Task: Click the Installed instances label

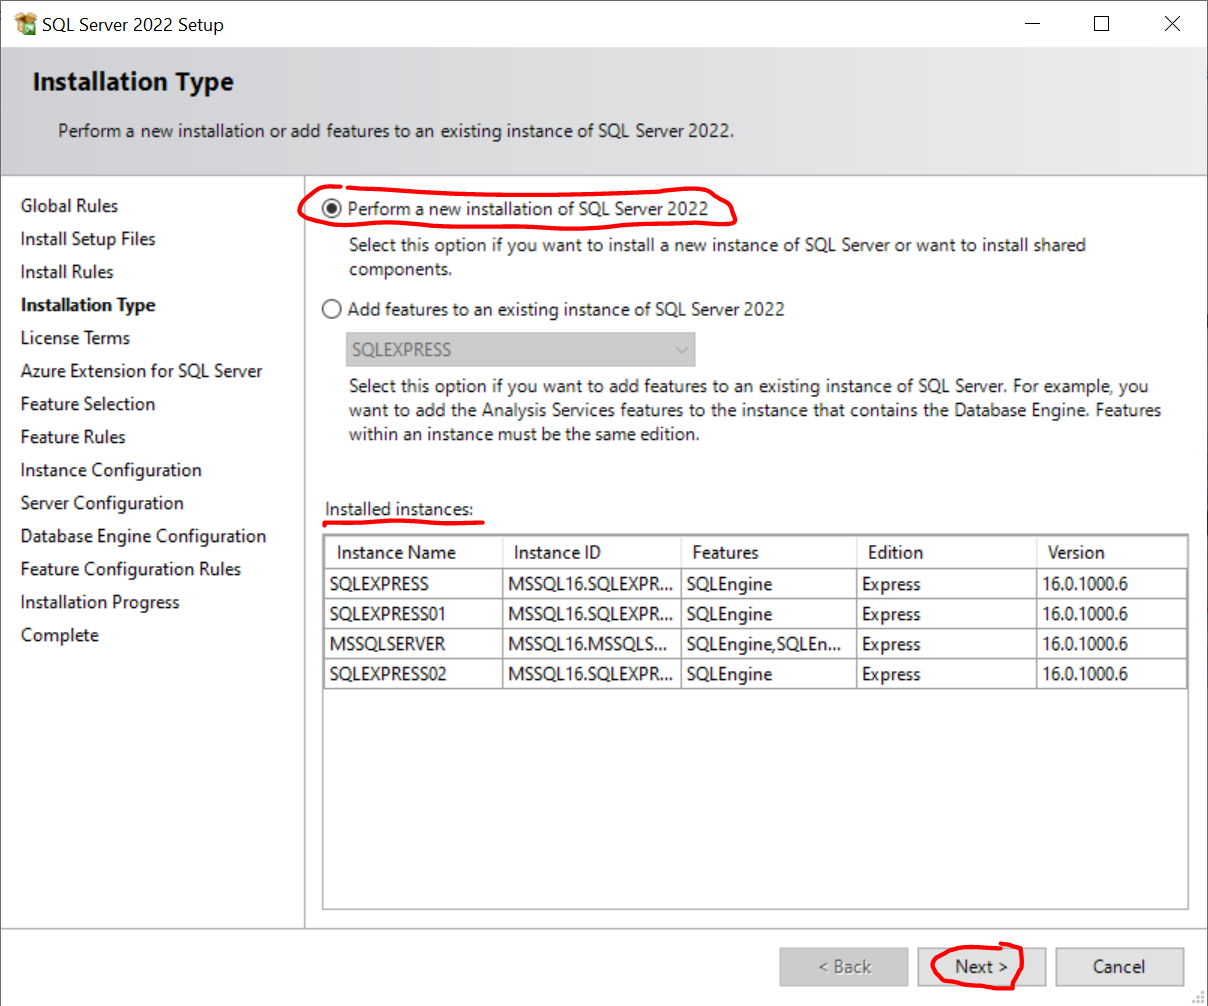Action: [x=399, y=509]
